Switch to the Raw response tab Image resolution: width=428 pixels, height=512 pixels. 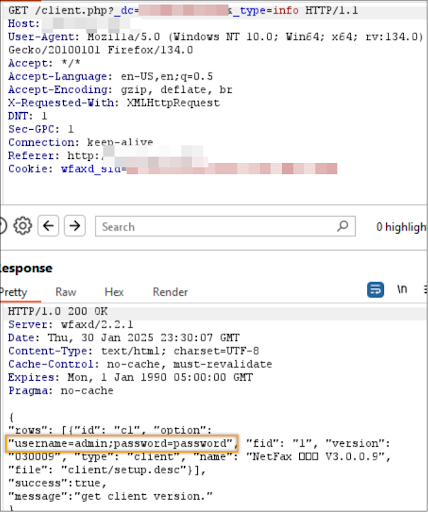click(x=66, y=292)
